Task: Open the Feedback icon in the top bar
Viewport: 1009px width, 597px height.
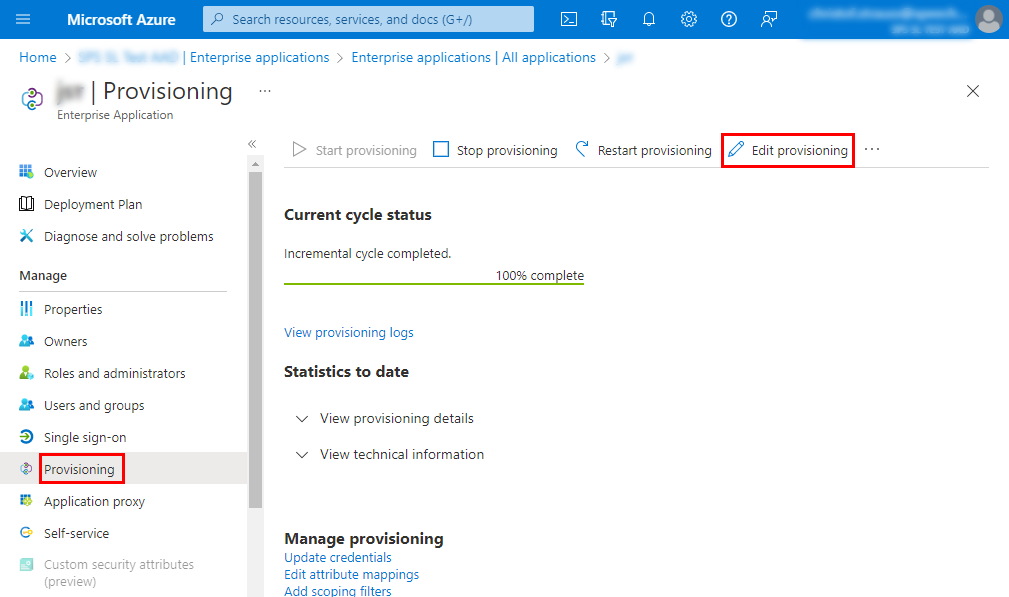Action: [x=768, y=19]
